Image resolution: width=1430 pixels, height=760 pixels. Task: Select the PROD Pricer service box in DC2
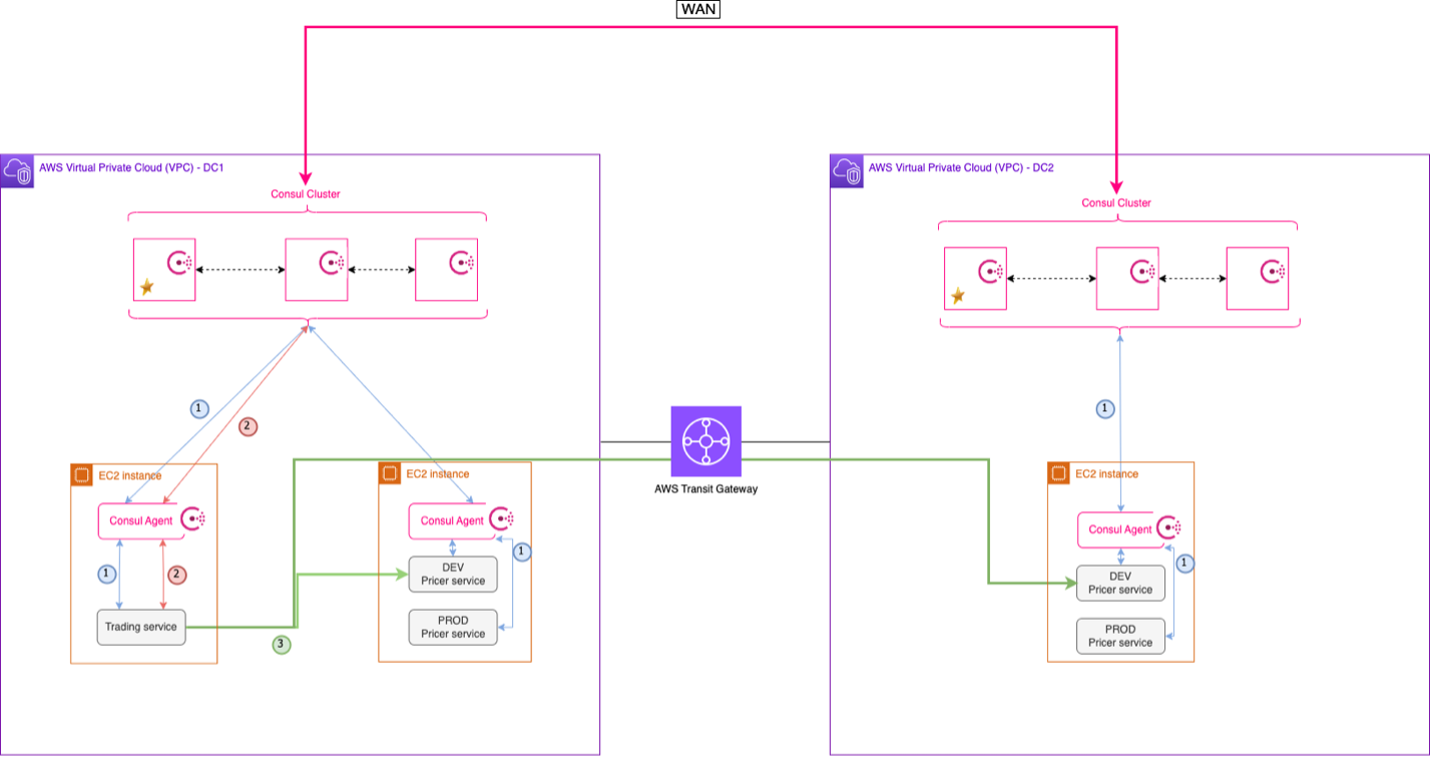click(x=1120, y=635)
